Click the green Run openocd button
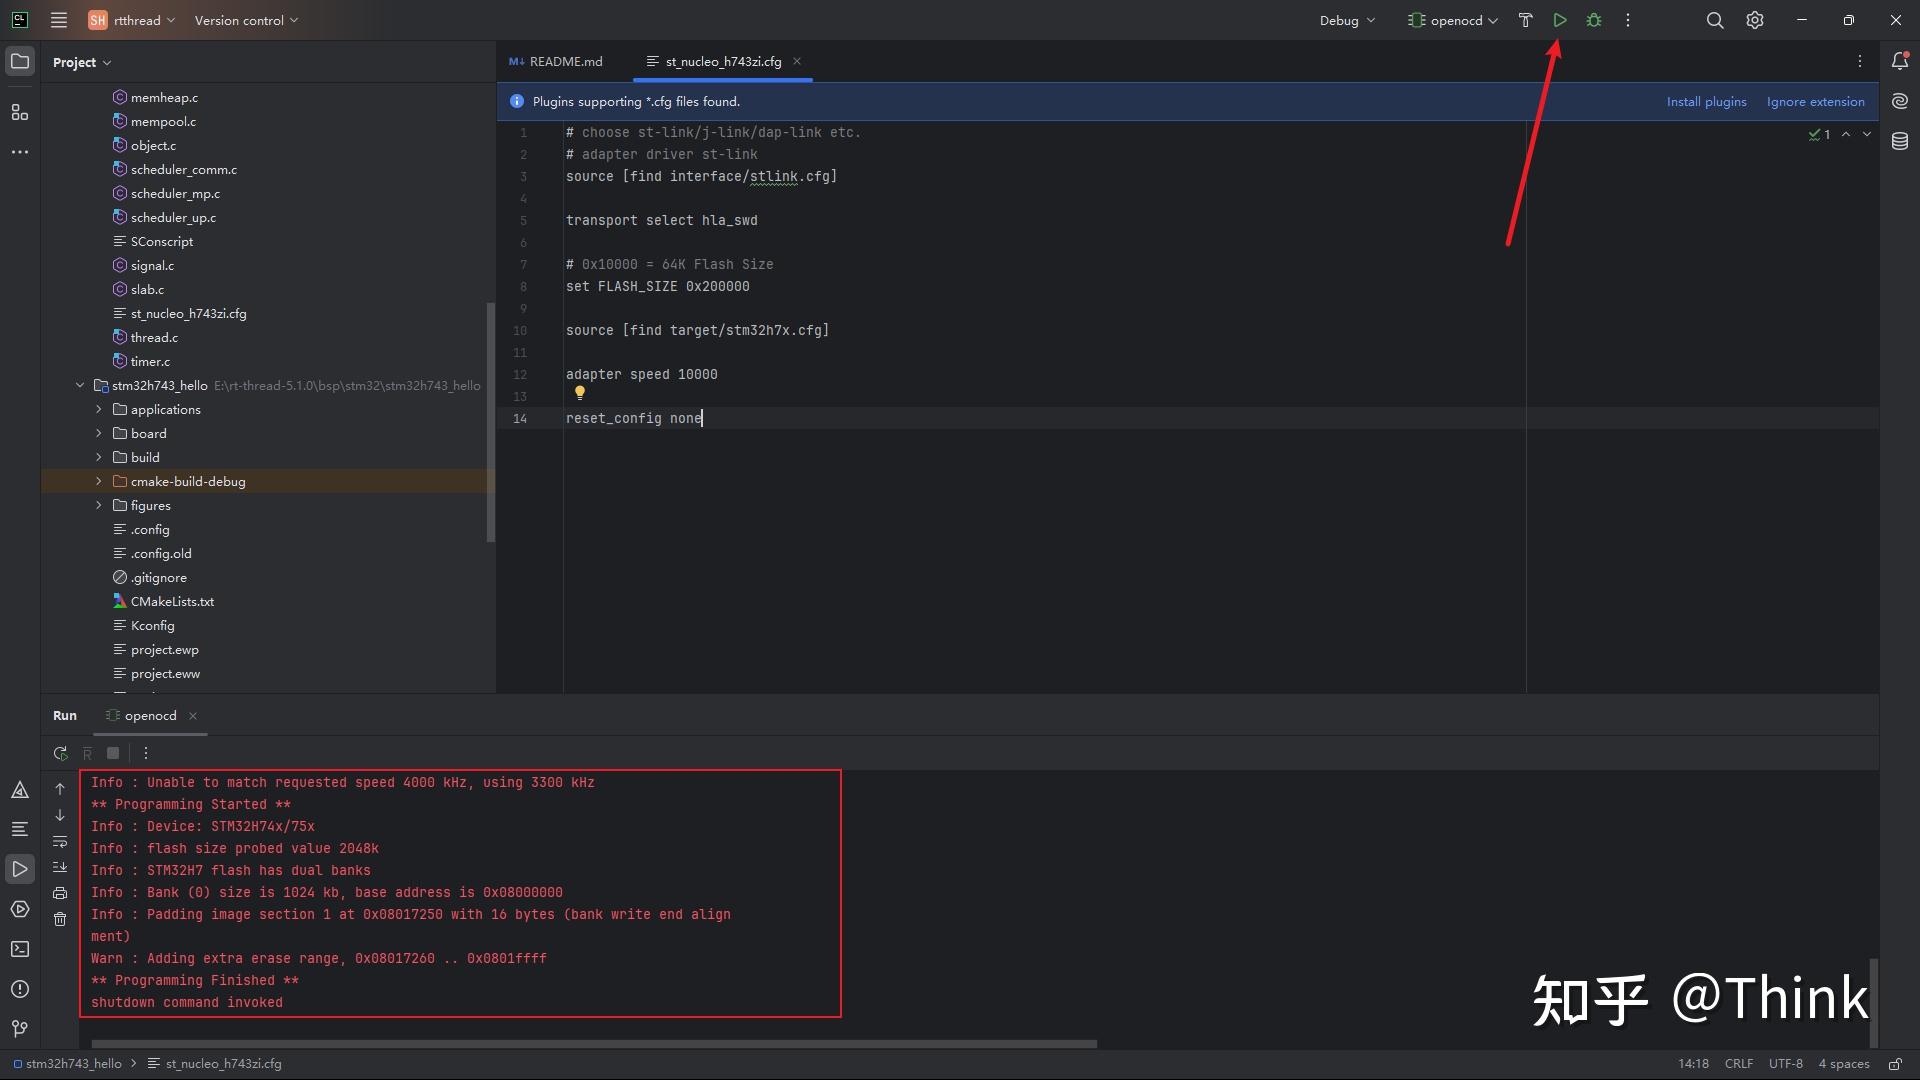The width and height of the screenshot is (1920, 1080). [1559, 20]
